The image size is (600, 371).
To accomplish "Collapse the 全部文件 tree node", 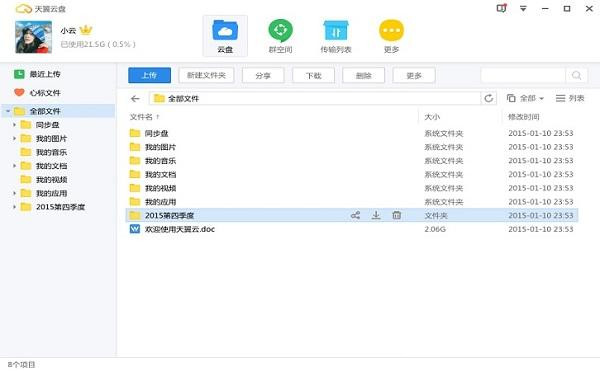I will (8, 111).
